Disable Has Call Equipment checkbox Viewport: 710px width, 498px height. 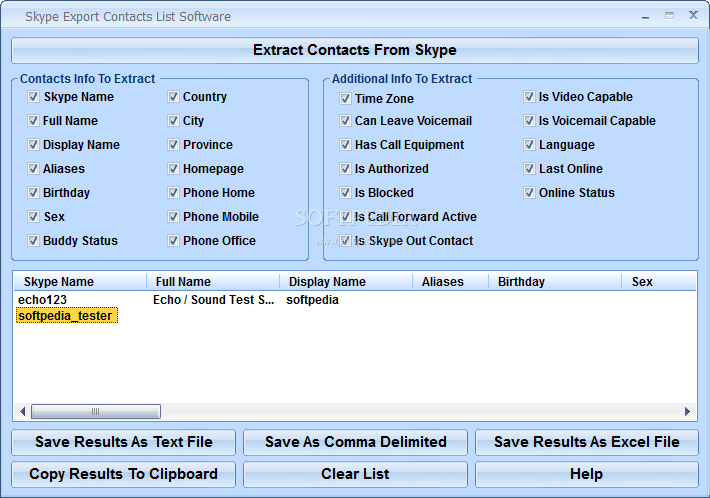pyautogui.click(x=345, y=144)
